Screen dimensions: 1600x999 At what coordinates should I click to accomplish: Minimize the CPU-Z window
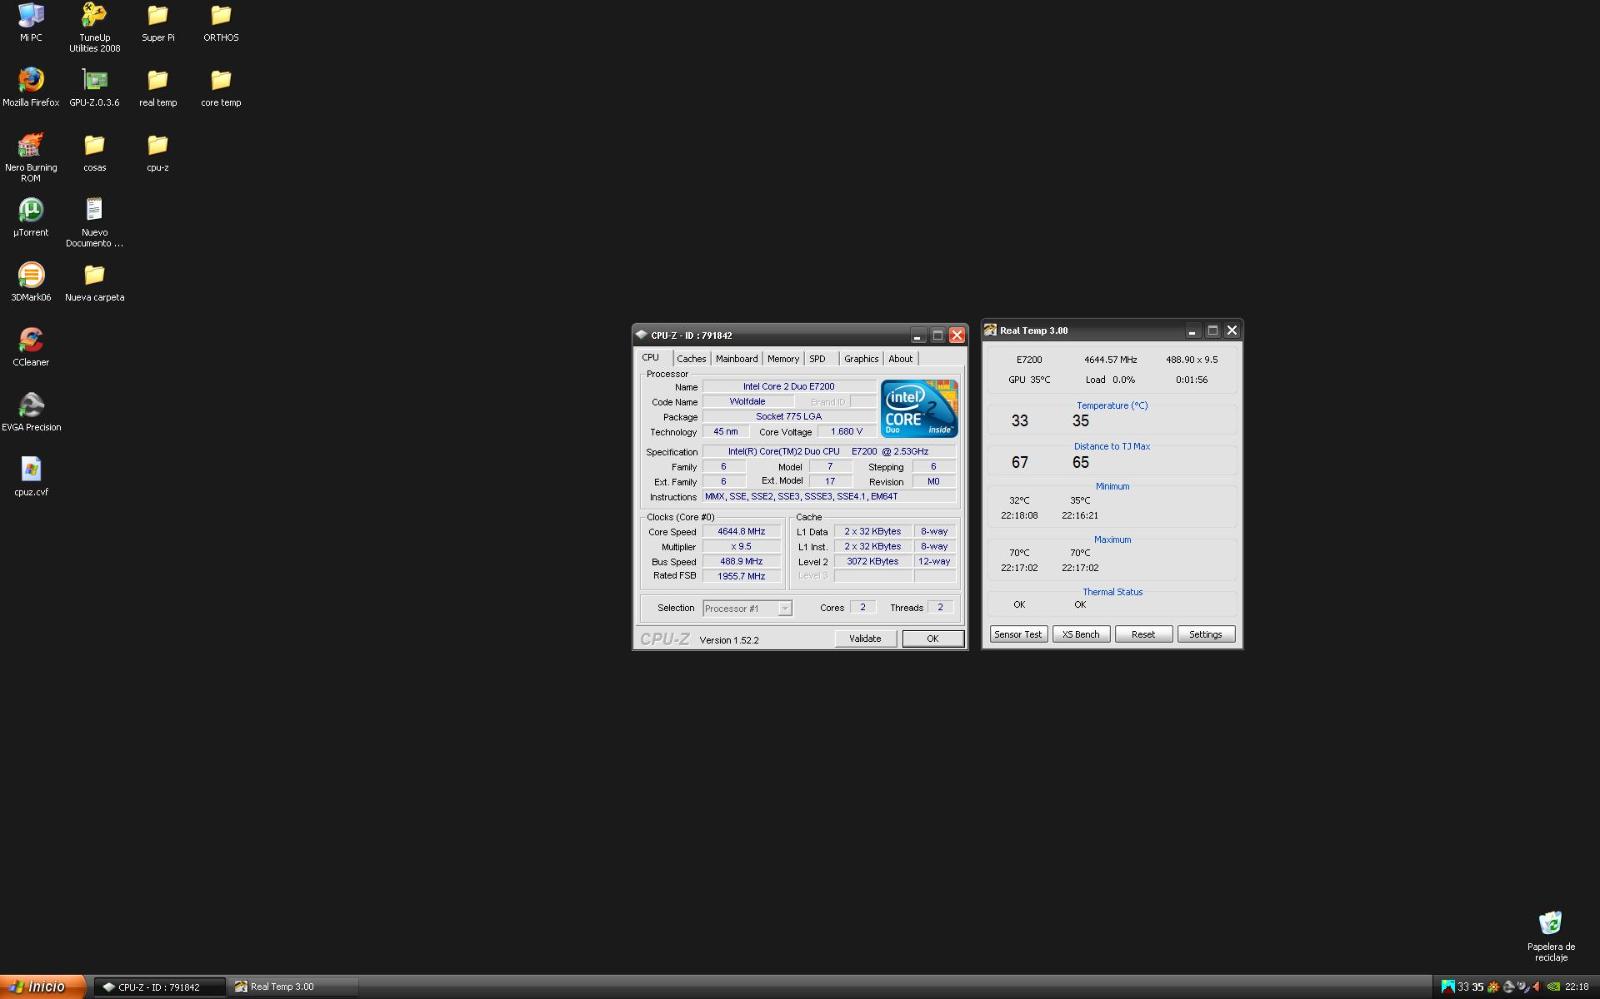917,336
